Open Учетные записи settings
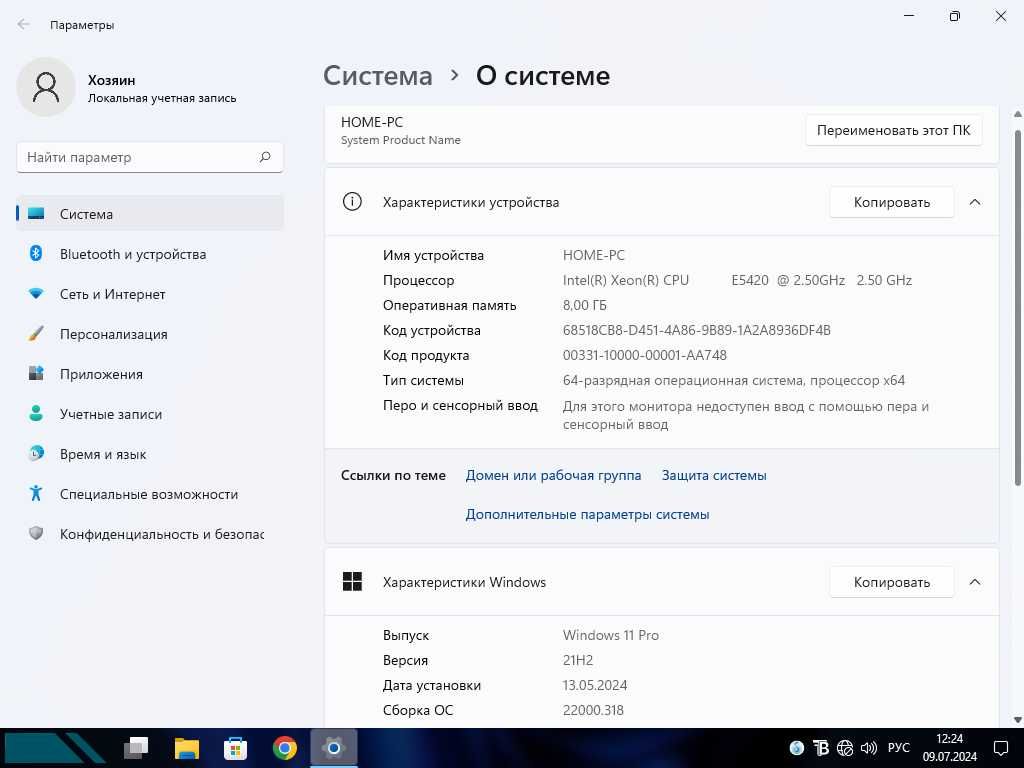 [x=150, y=414]
